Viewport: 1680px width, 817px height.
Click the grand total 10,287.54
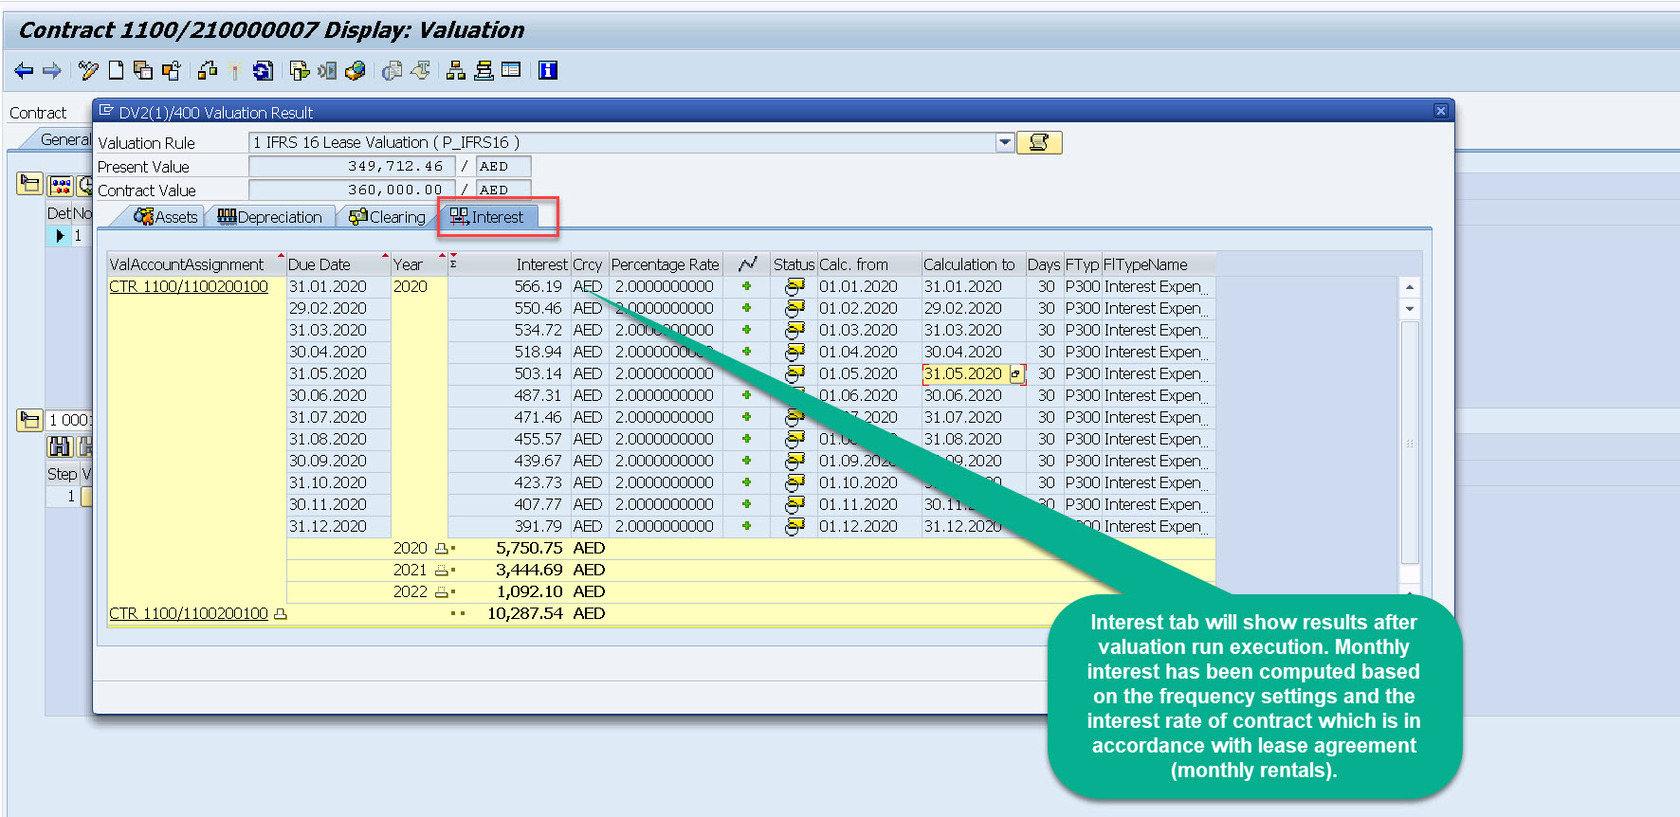[x=525, y=614]
